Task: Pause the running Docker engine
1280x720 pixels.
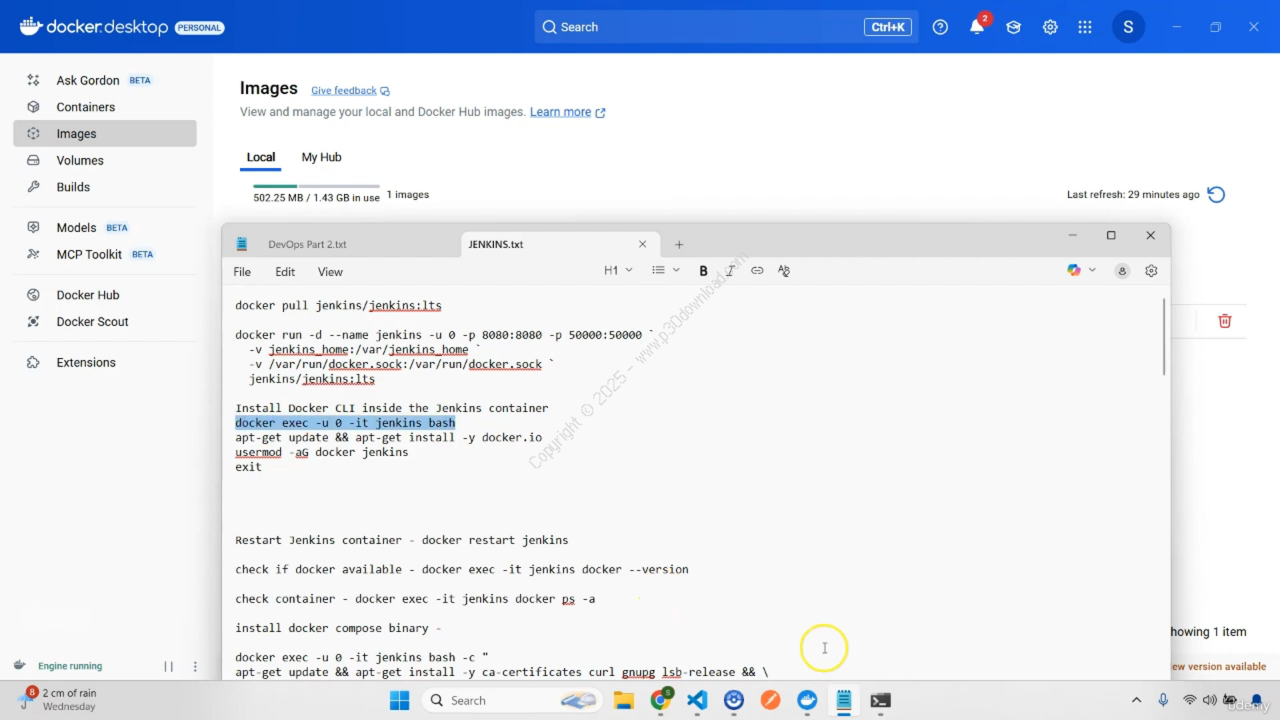Action: 169,666
